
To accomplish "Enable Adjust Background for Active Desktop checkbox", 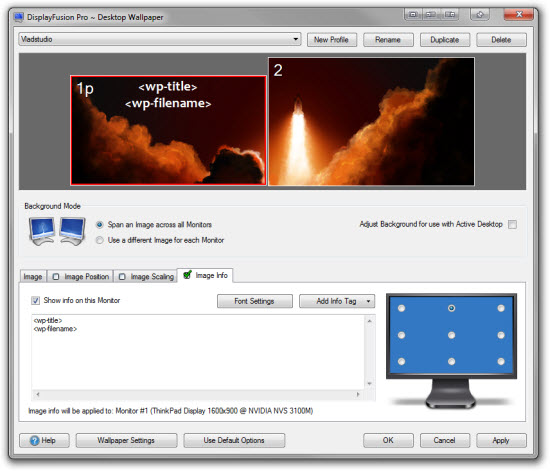I will point(512,224).
